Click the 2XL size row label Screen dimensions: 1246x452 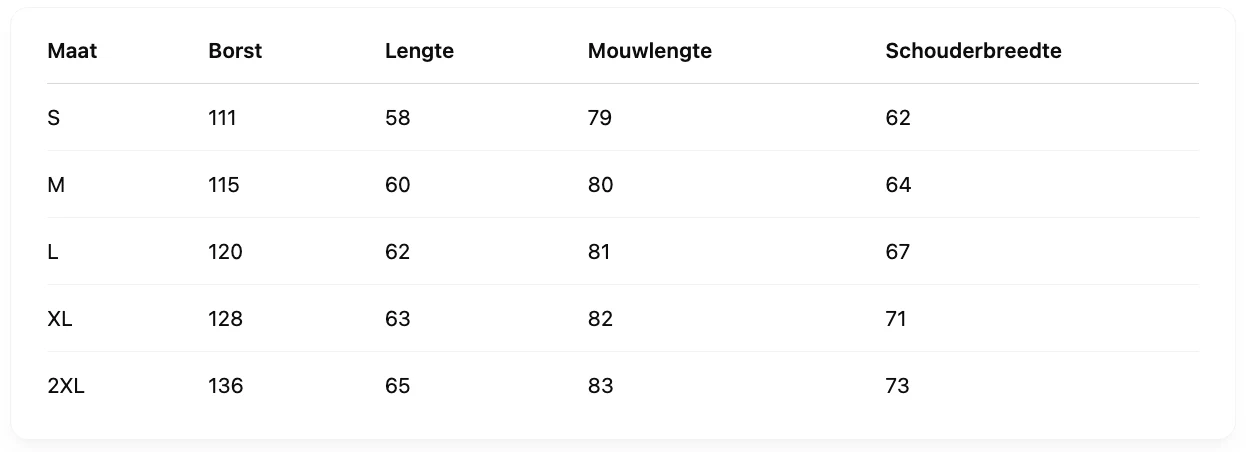(66, 386)
